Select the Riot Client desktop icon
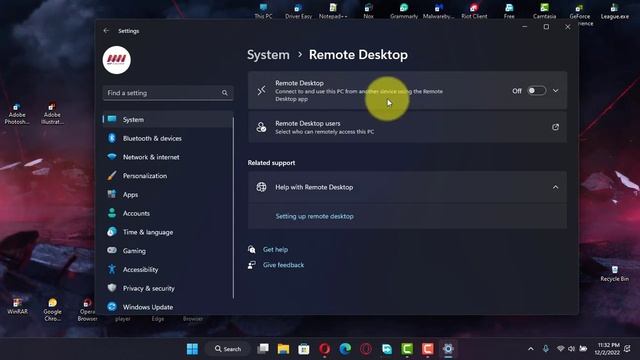The height and width of the screenshot is (360, 640). 474,11
